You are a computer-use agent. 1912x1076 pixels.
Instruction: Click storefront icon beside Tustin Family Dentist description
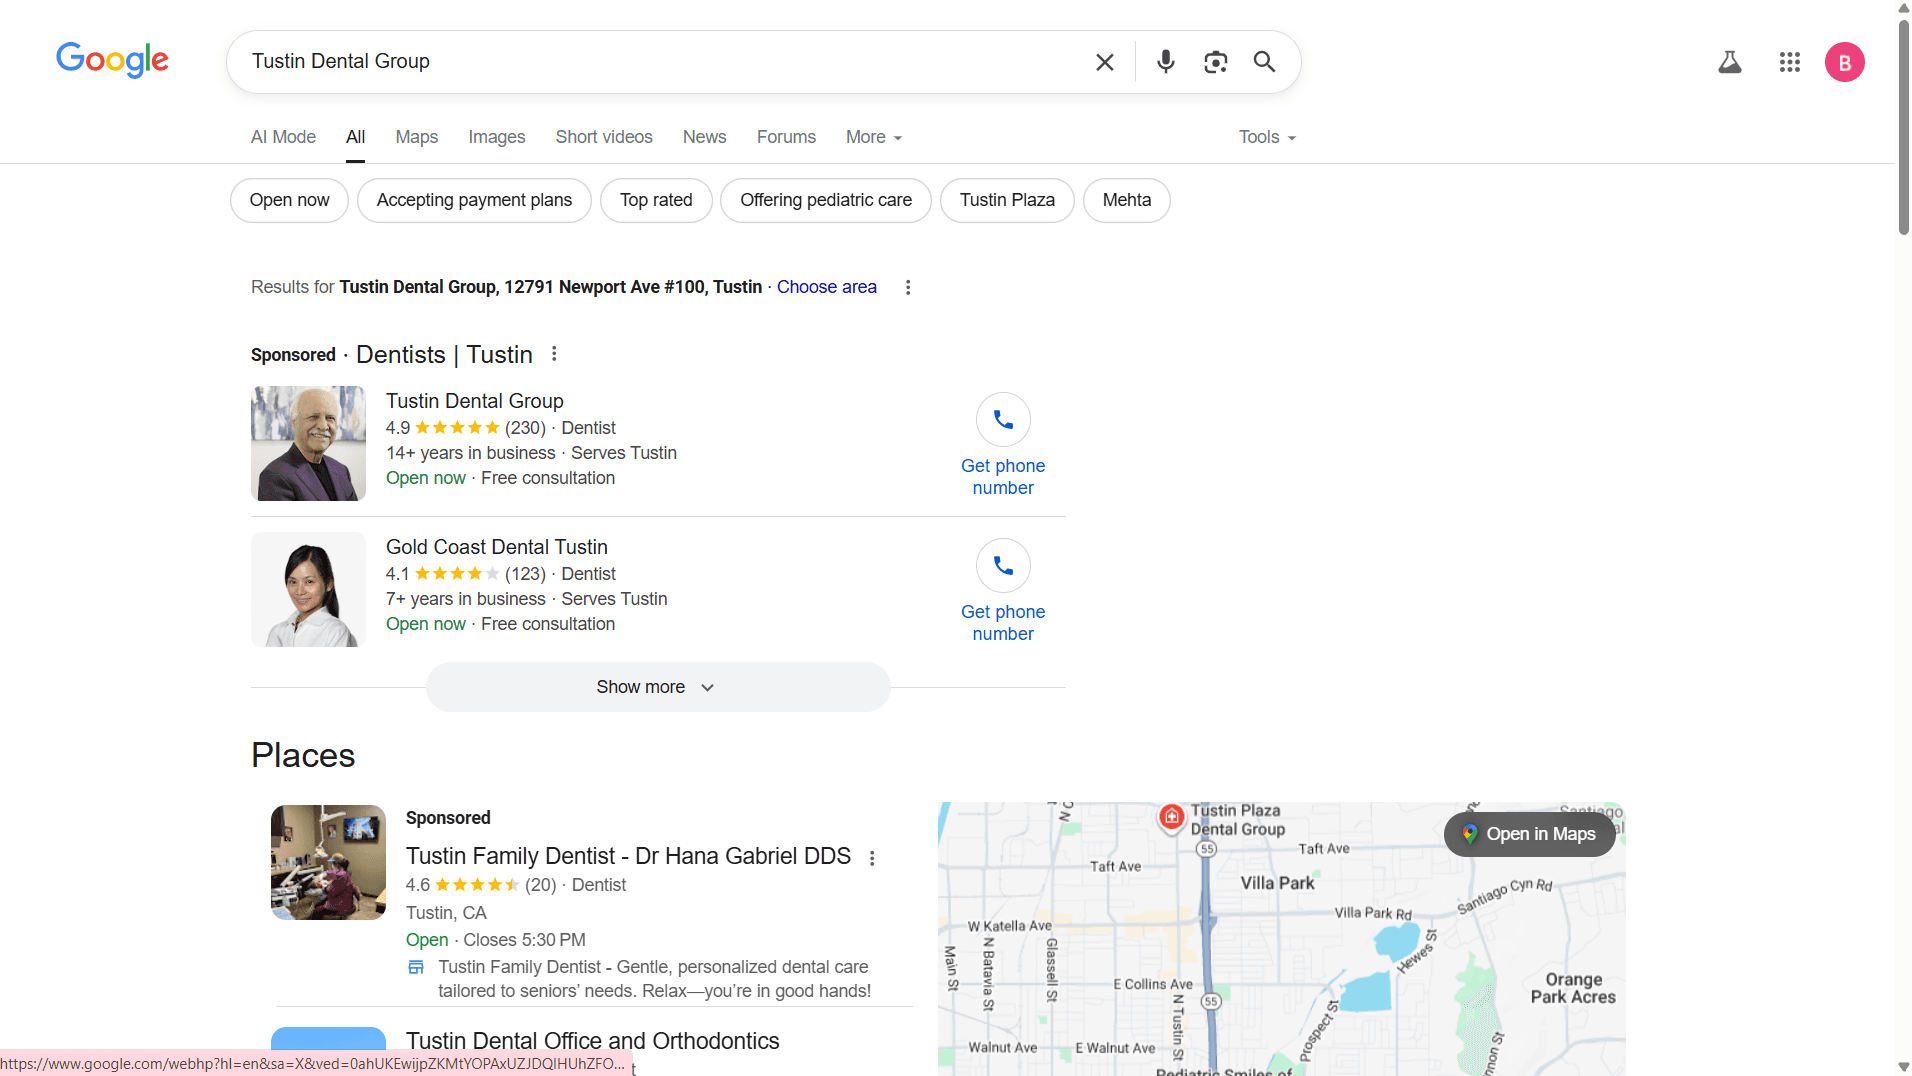[416, 967]
